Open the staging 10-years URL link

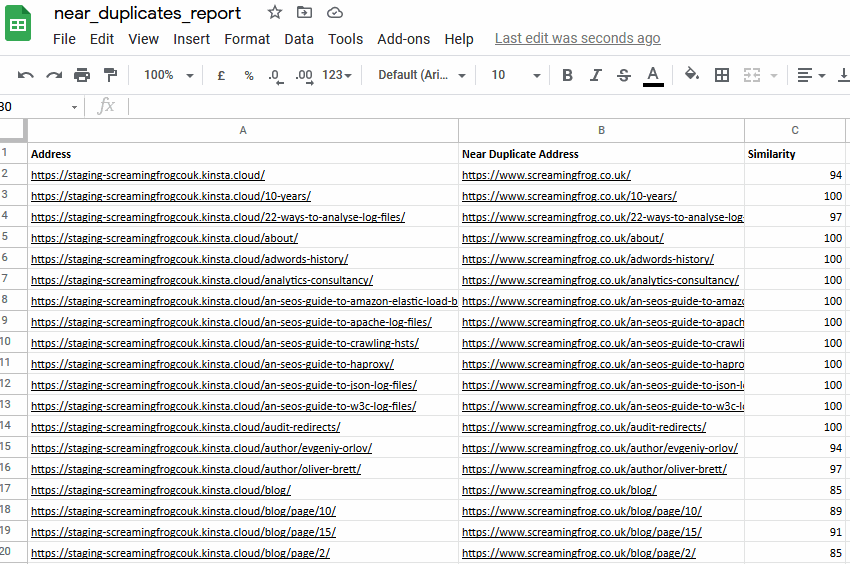pos(171,196)
